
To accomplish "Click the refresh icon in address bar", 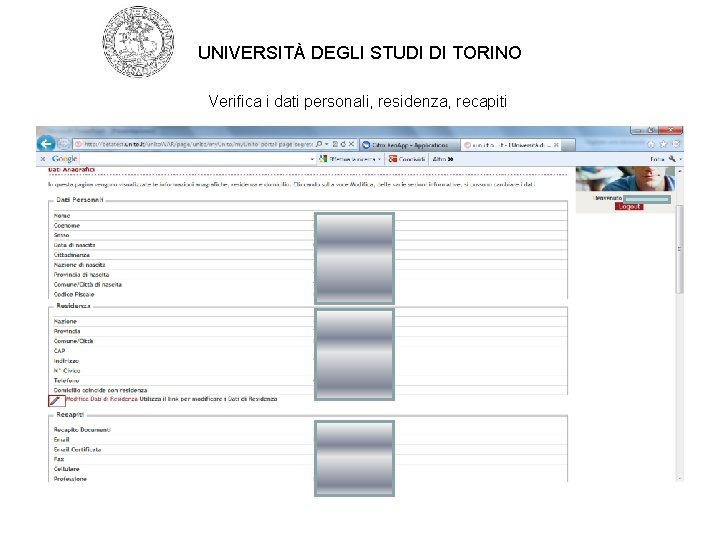I will [343, 144].
